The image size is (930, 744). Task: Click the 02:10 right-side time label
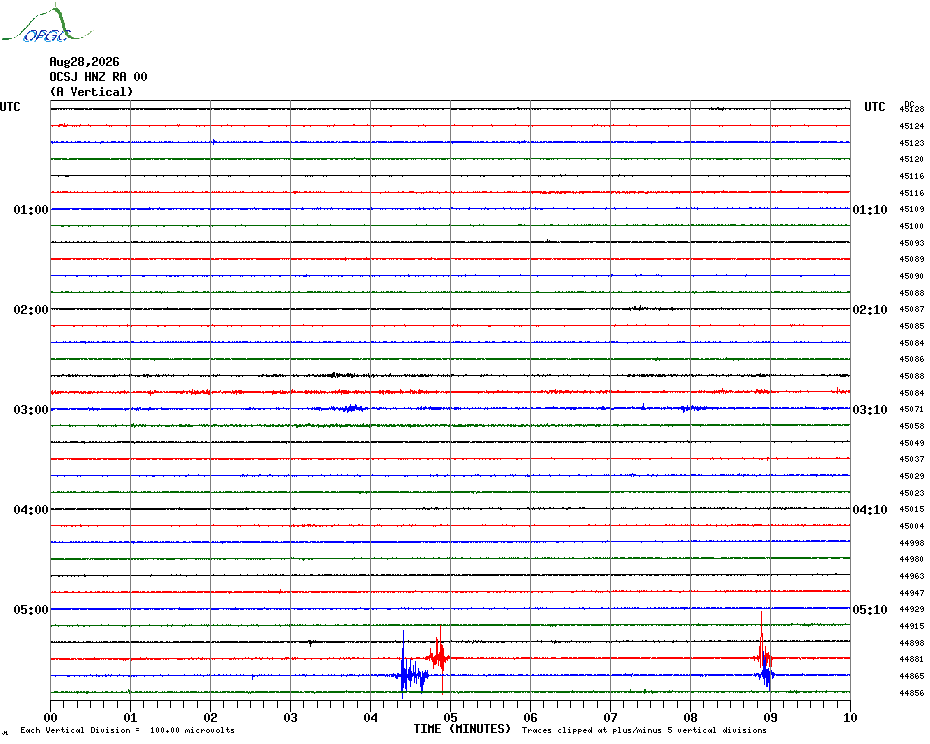[870, 310]
